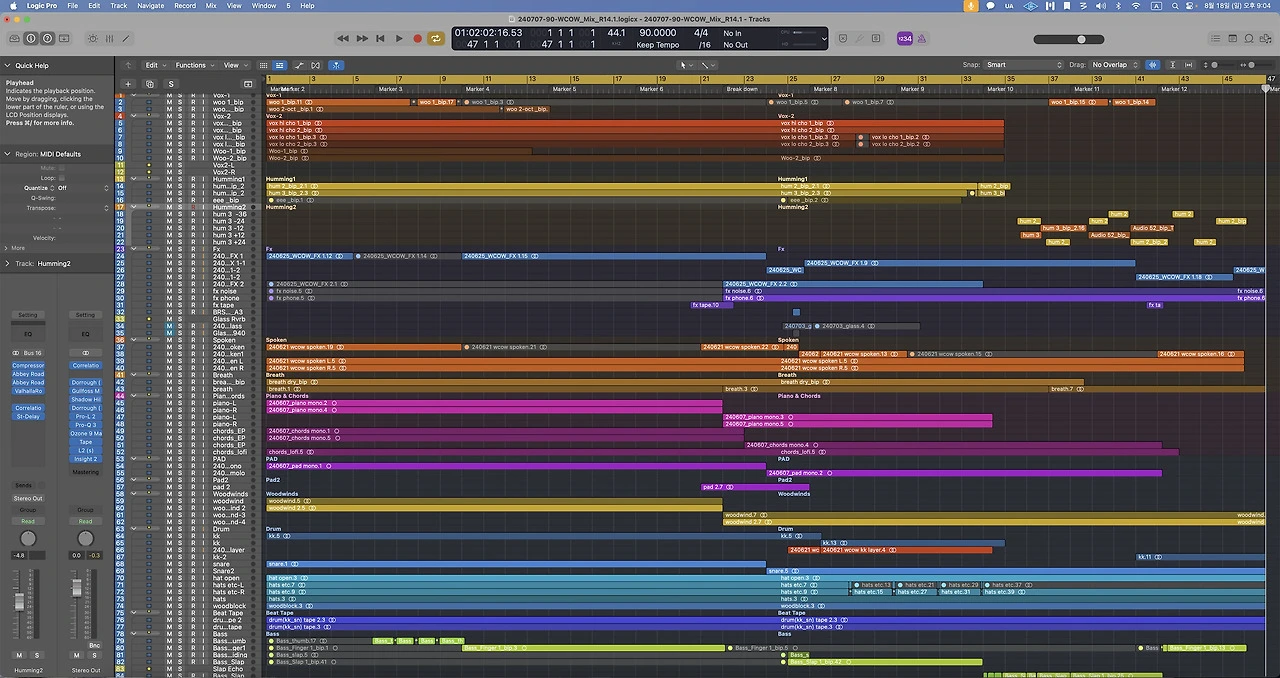Toggle the yellow Cycle mode button

coord(436,39)
